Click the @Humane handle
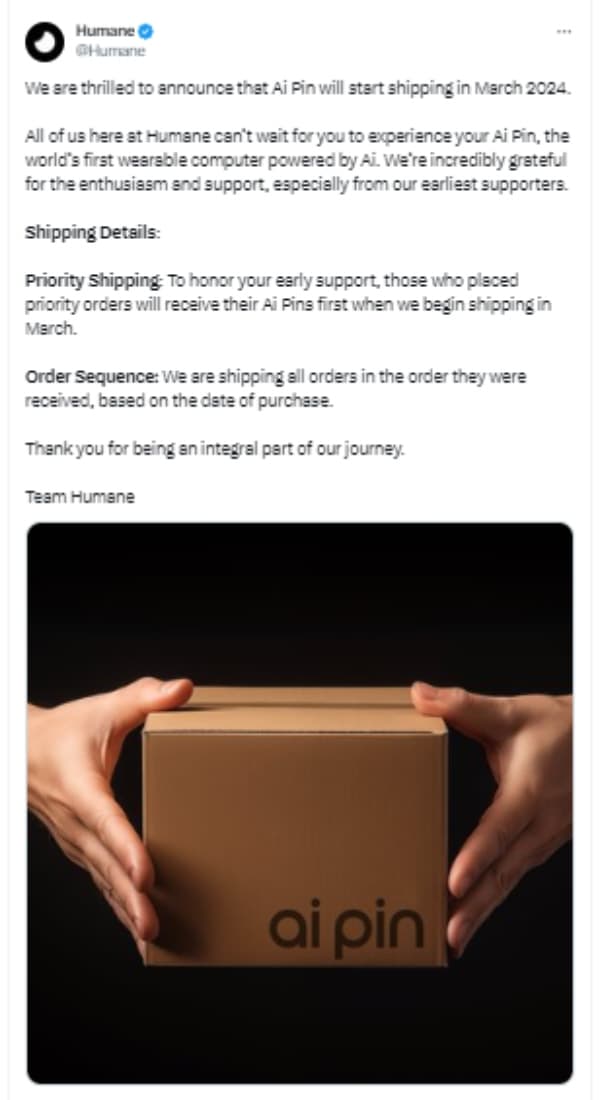 110,50
